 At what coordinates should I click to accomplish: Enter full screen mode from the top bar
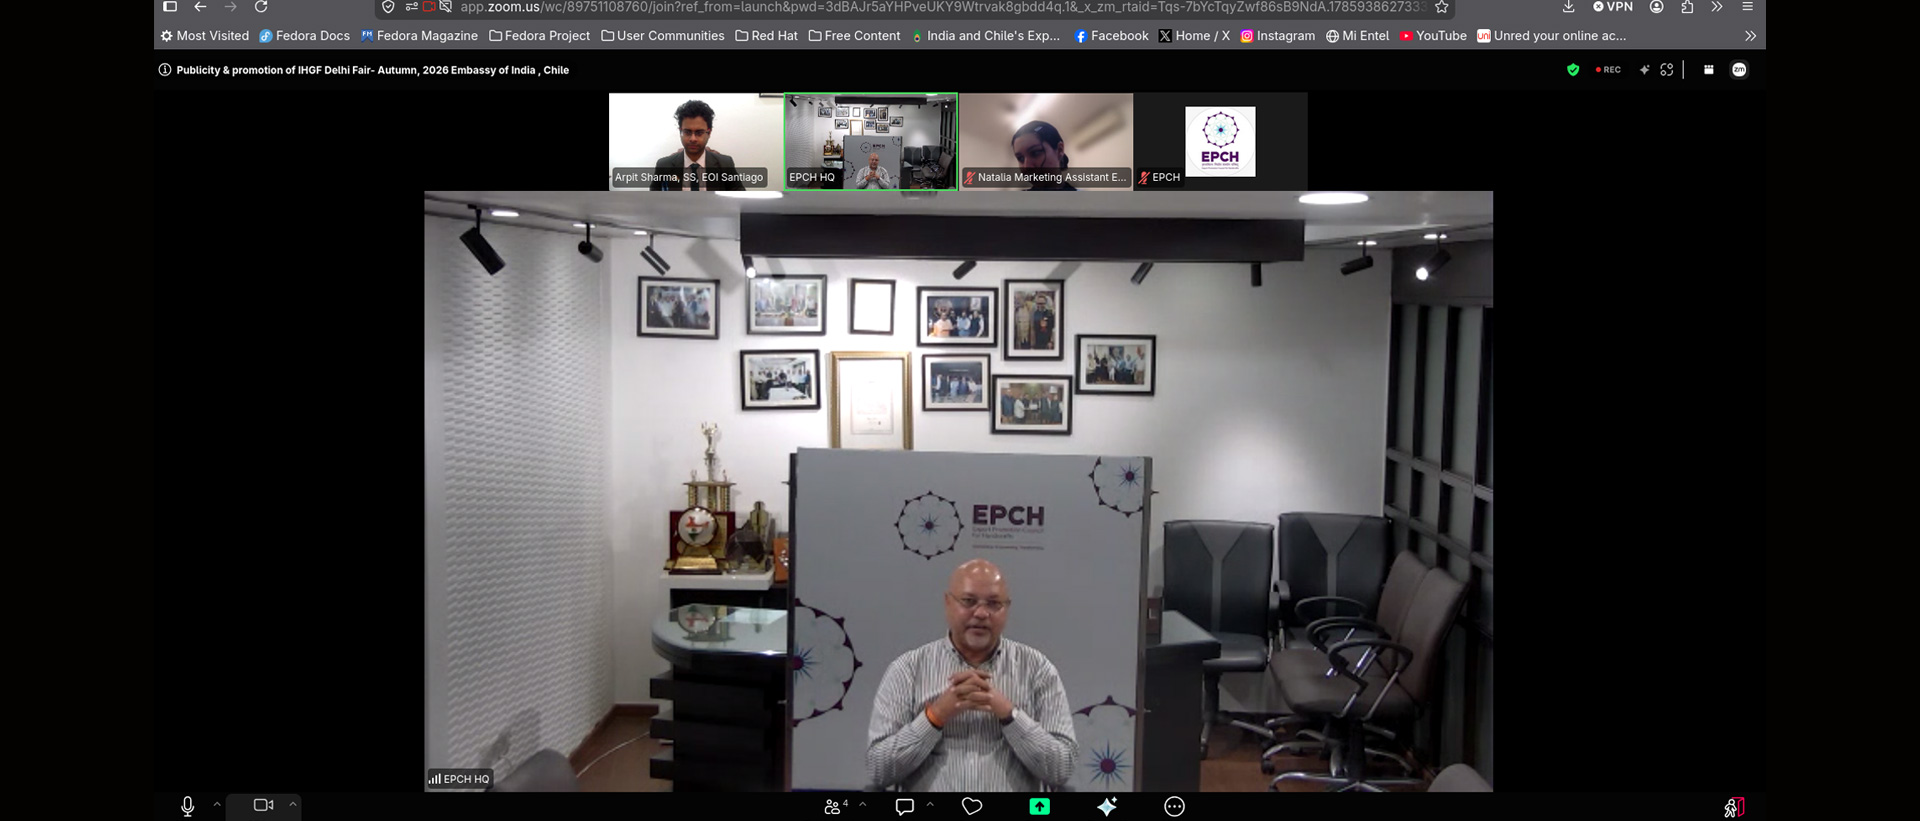click(x=1667, y=70)
